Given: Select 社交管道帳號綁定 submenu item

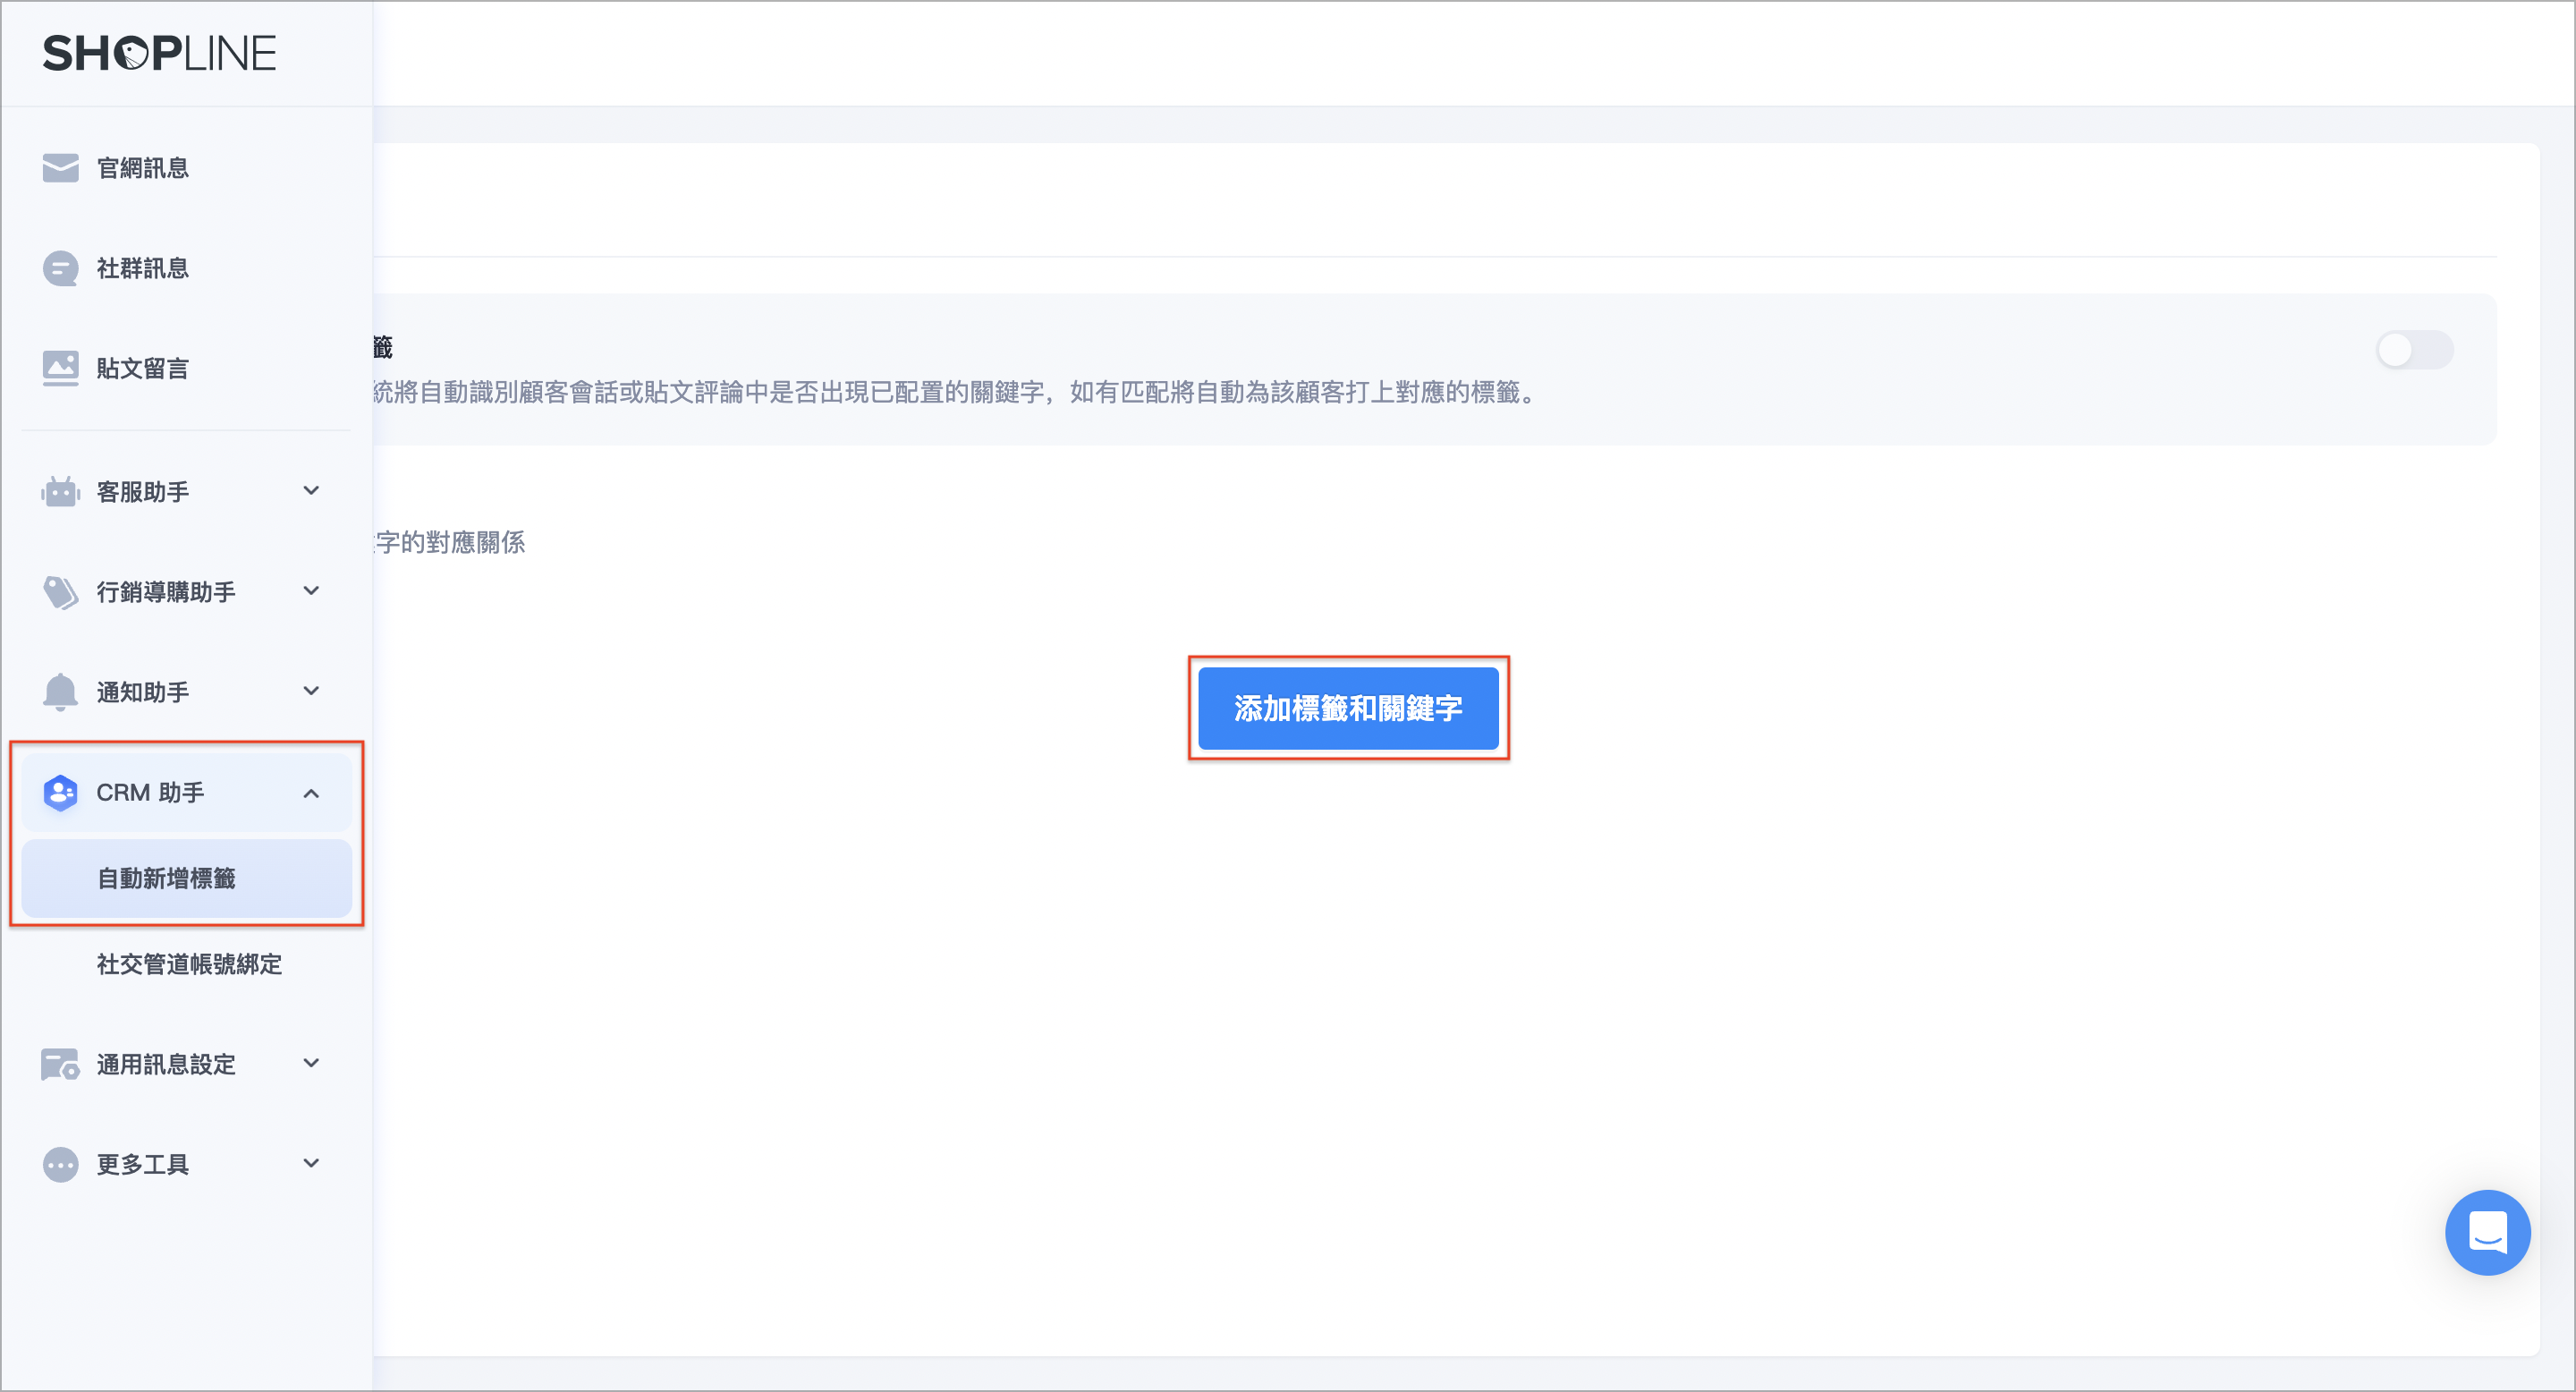Looking at the screenshot, I should (186, 964).
